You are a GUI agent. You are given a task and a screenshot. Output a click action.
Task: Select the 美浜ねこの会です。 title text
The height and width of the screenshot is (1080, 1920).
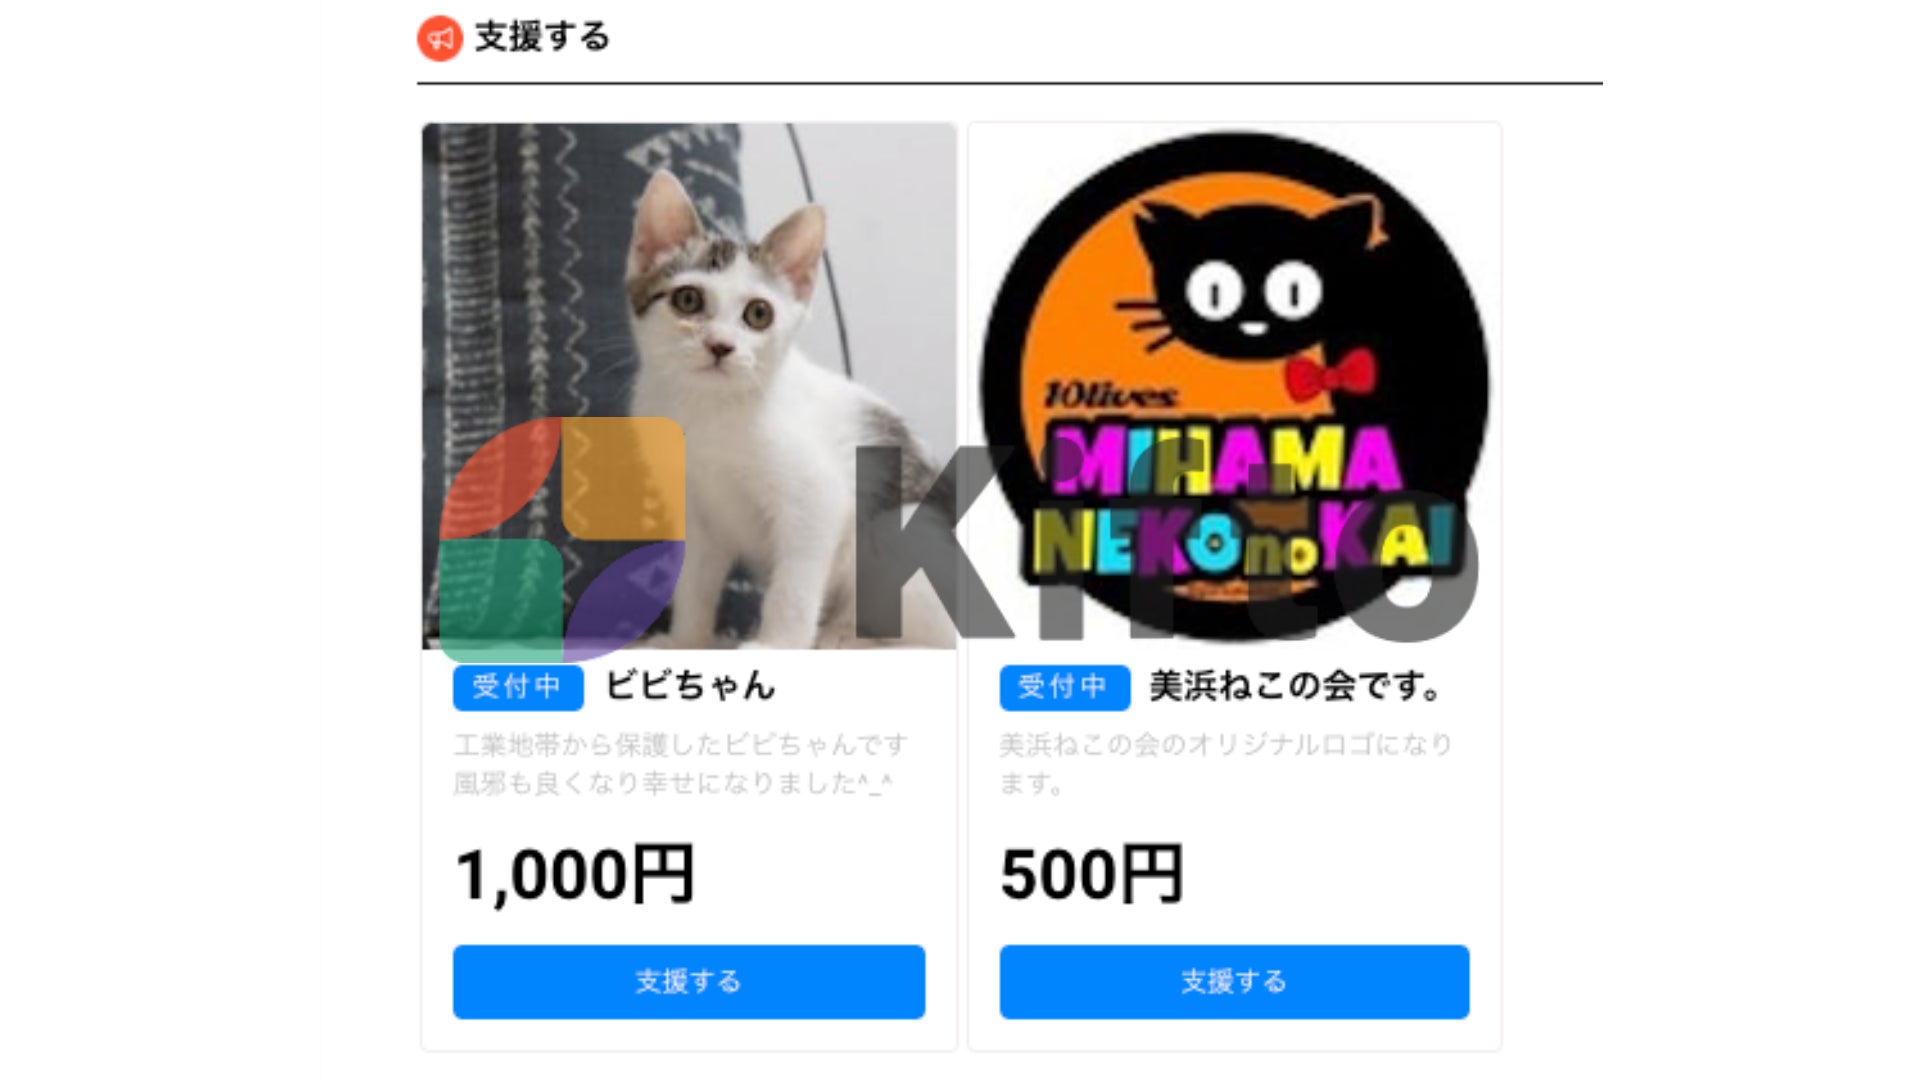[x=1296, y=686]
